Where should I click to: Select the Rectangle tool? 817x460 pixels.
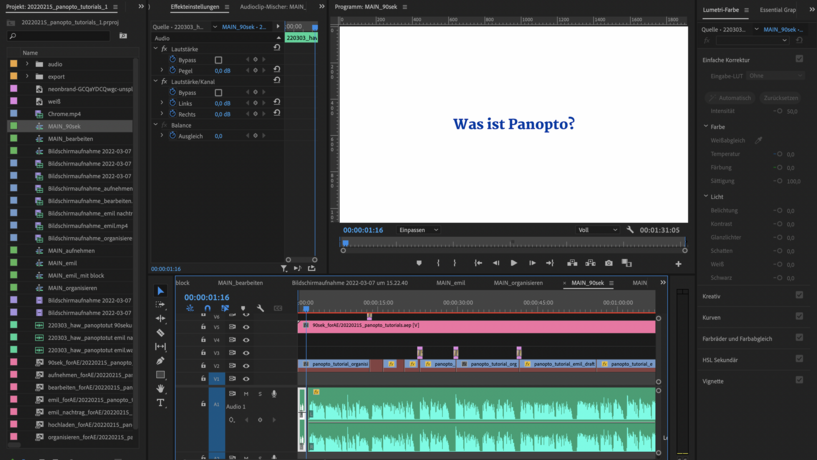click(160, 375)
